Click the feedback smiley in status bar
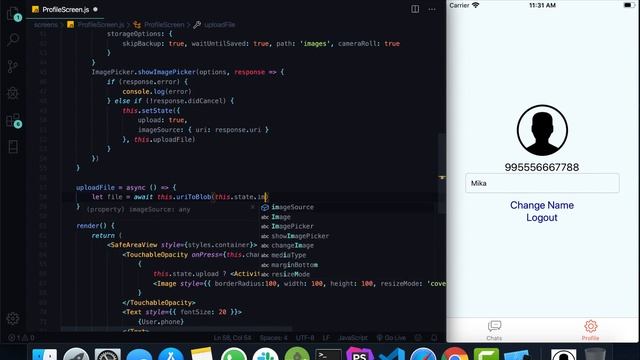The width and height of the screenshot is (640, 360). pos(418,338)
